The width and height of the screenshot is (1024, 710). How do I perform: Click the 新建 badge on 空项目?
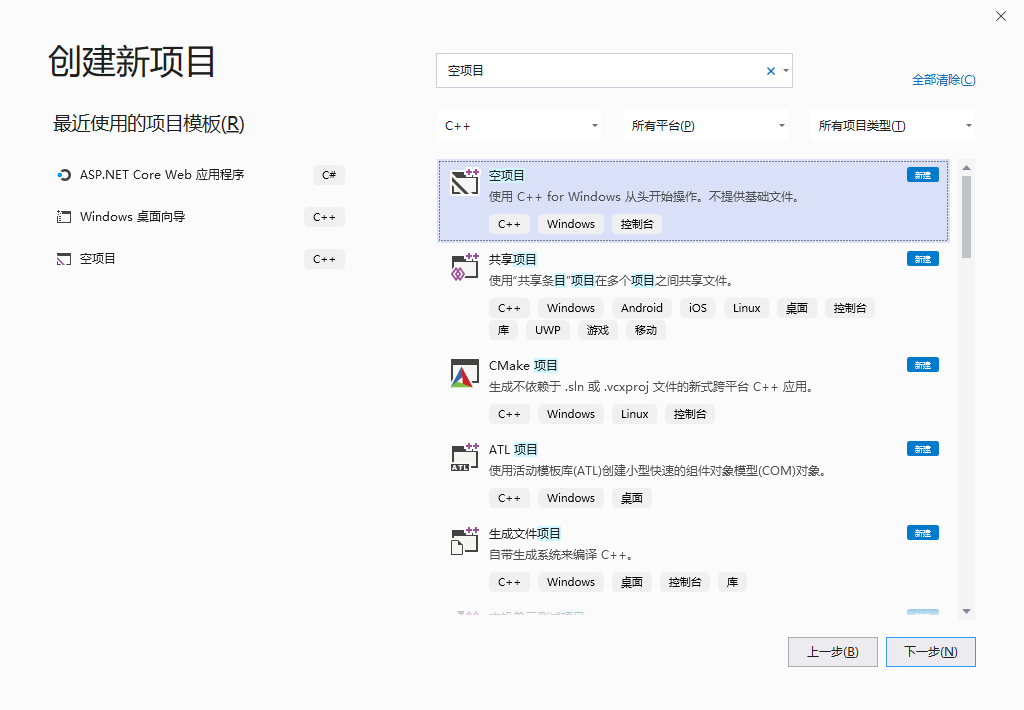point(923,175)
